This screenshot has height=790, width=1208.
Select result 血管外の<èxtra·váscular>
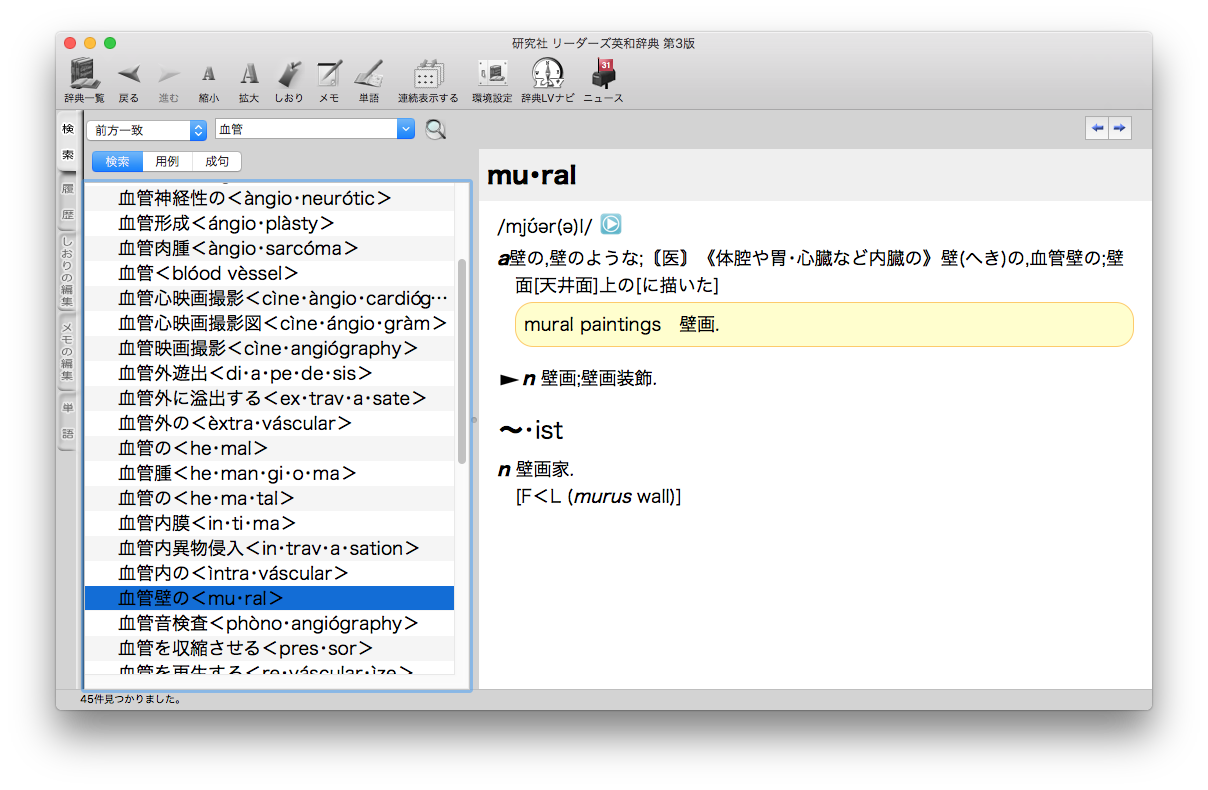[x=269, y=423]
